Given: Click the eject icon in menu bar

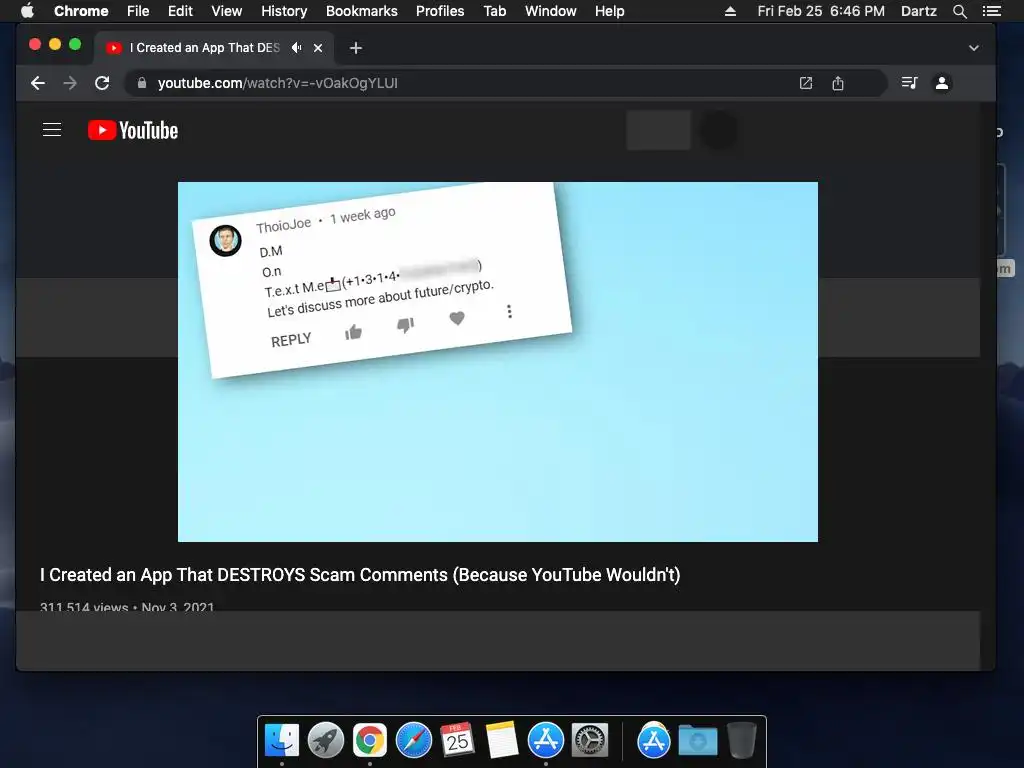Looking at the screenshot, I should coord(731,11).
